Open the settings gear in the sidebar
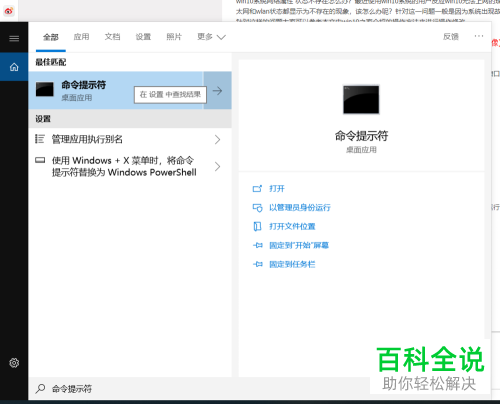Image resolution: width=500 pixels, height=404 pixels. [14, 363]
